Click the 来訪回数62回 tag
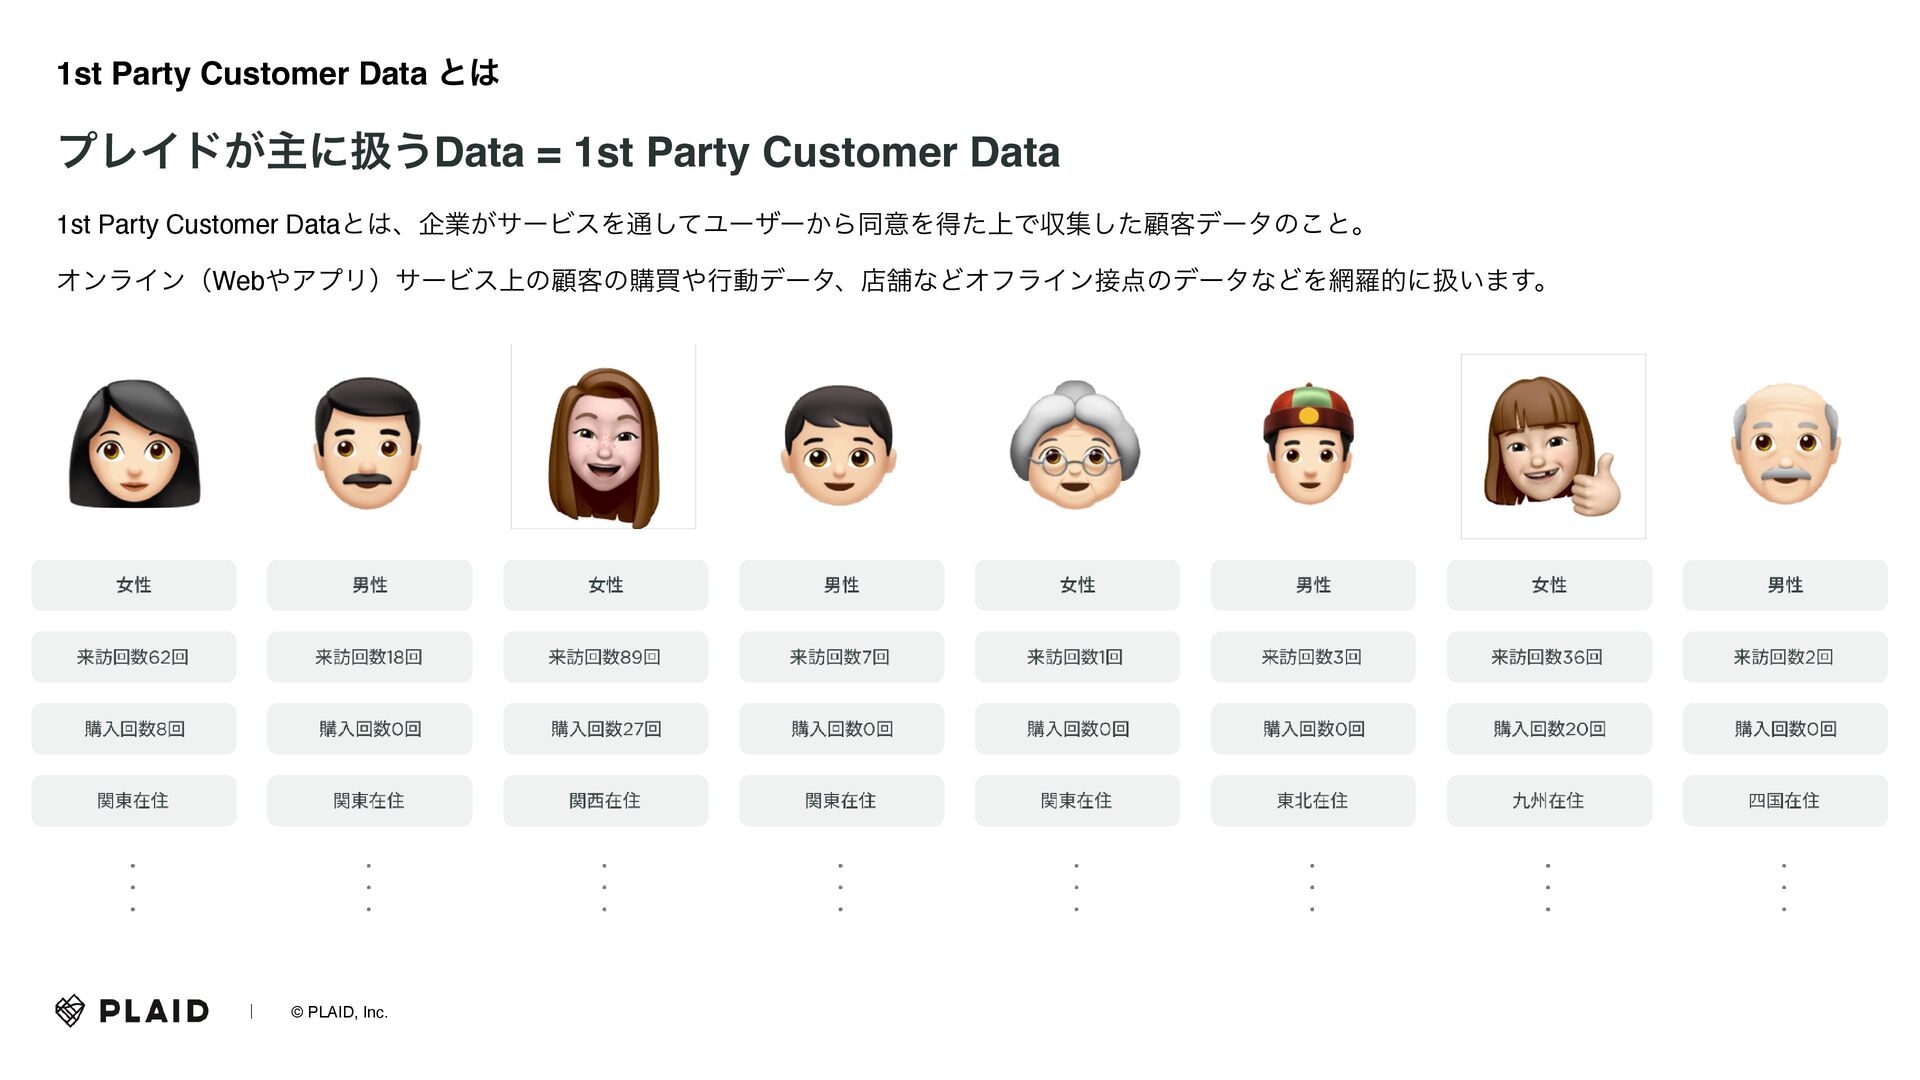Screen dimensions: 1920x1080 (x=134, y=657)
